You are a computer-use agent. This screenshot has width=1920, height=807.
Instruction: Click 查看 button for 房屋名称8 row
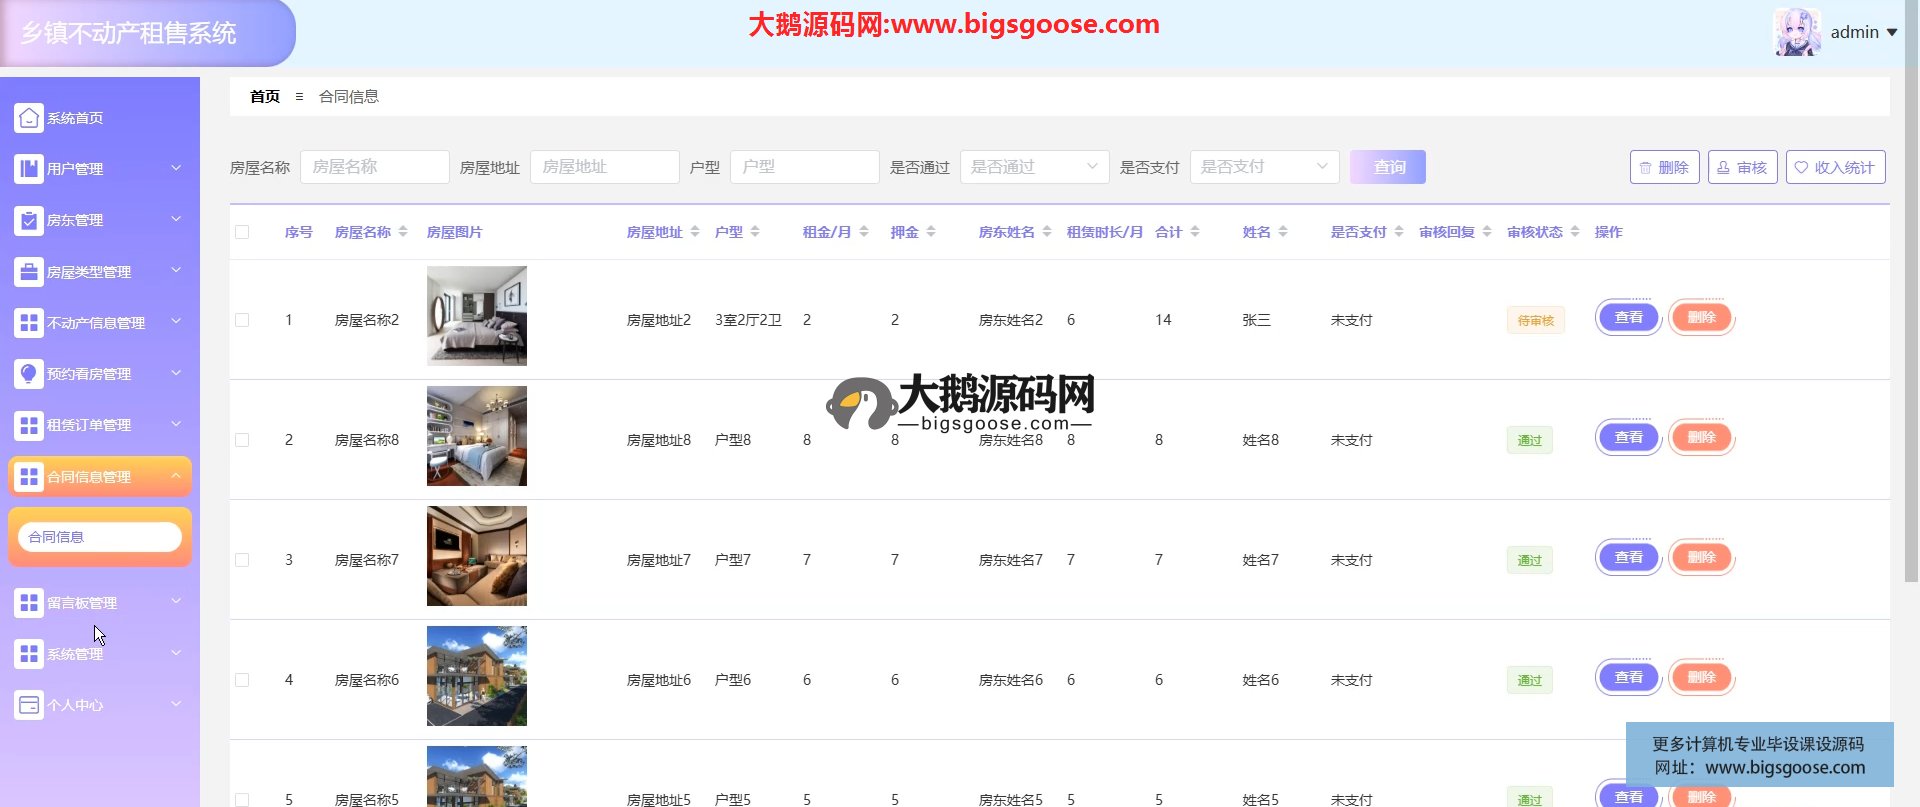coord(1628,438)
